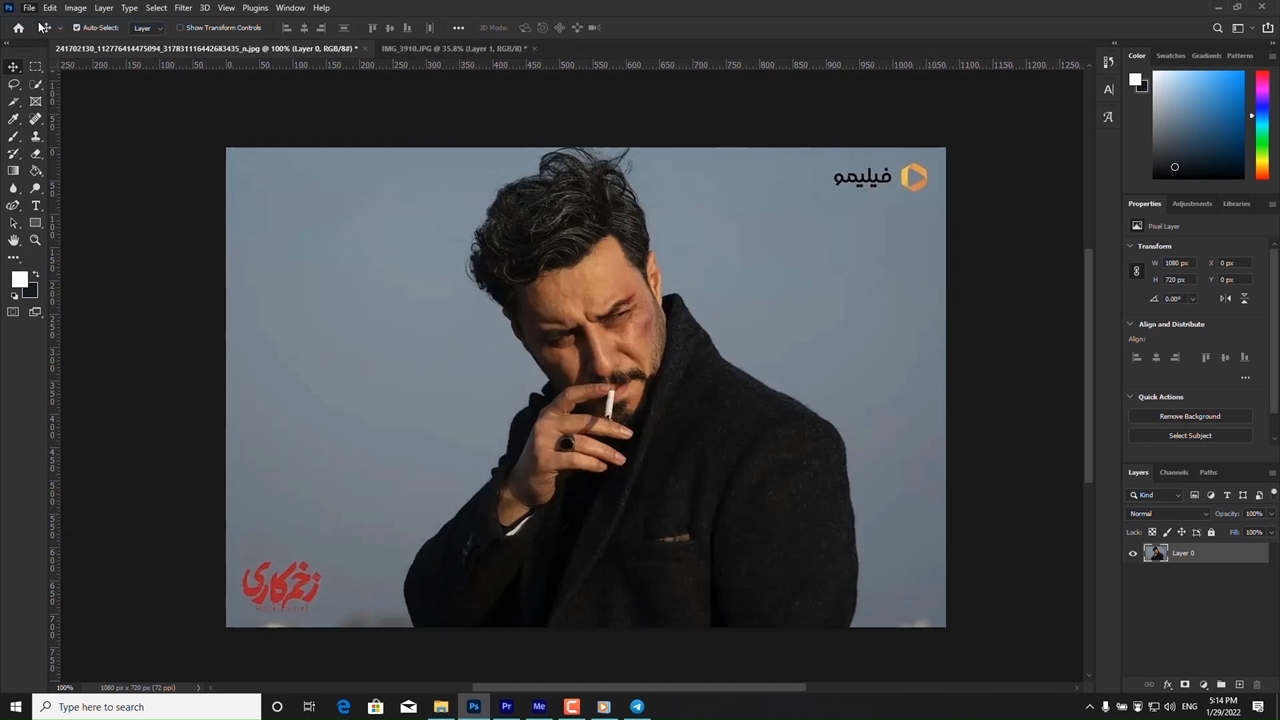The height and width of the screenshot is (720, 1280).
Task: Click the foreground color swatch
Action: click(19, 280)
